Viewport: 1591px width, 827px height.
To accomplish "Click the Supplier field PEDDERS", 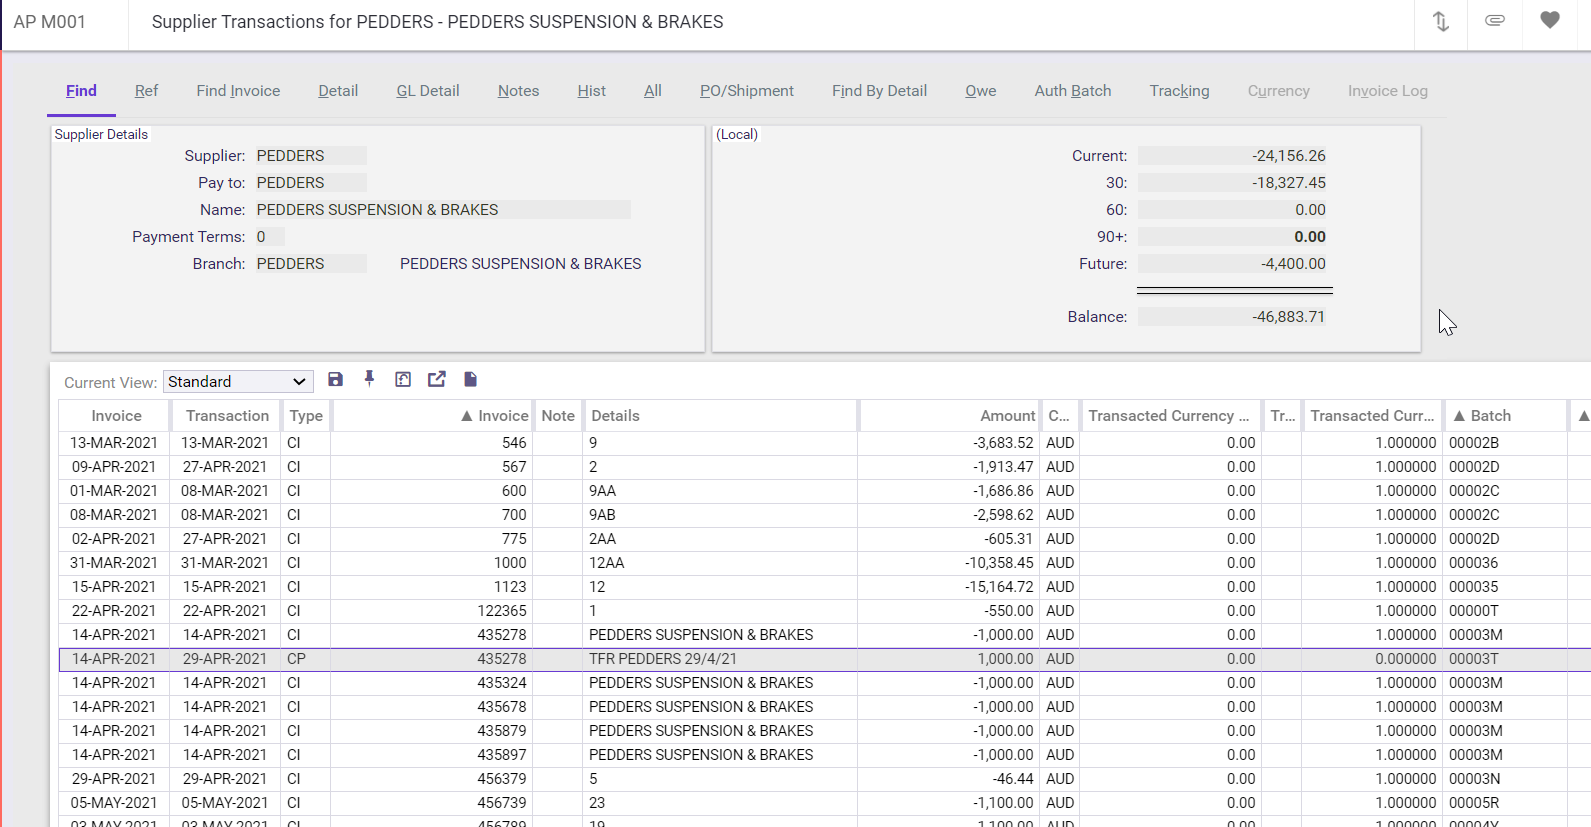I will [x=311, y=156].
